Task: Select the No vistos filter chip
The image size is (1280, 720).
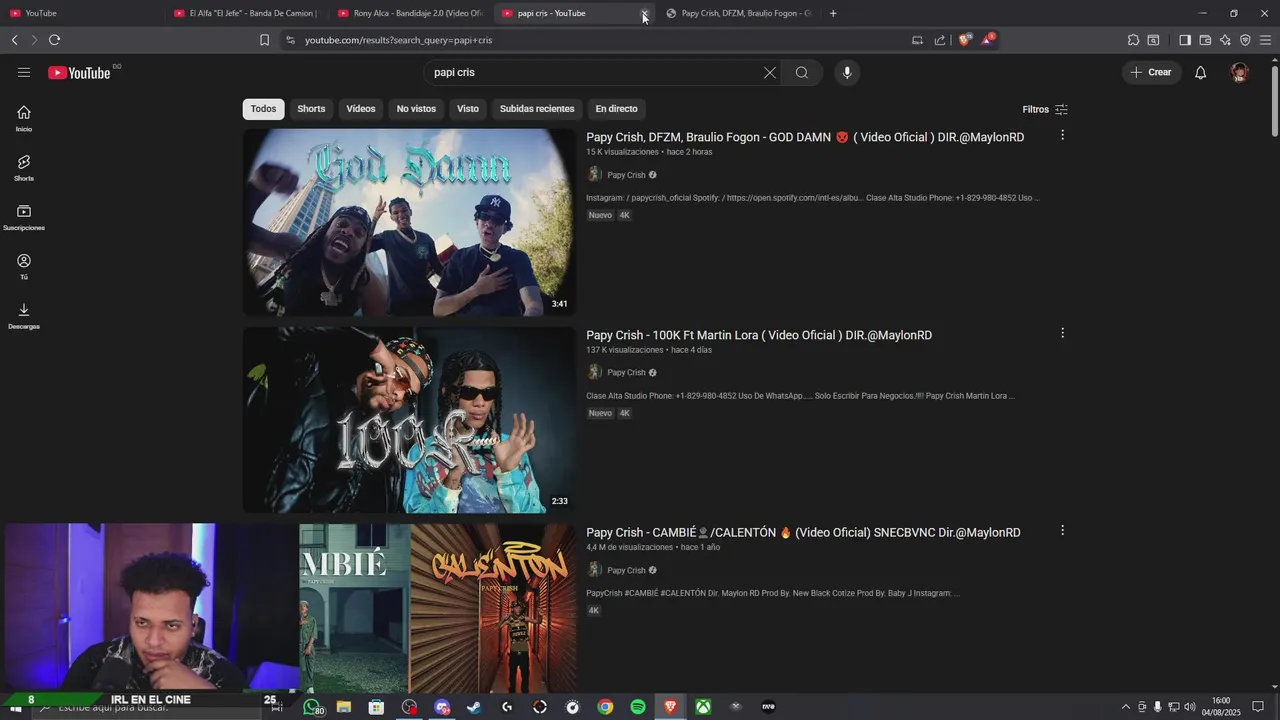Action: coord(416,109)
